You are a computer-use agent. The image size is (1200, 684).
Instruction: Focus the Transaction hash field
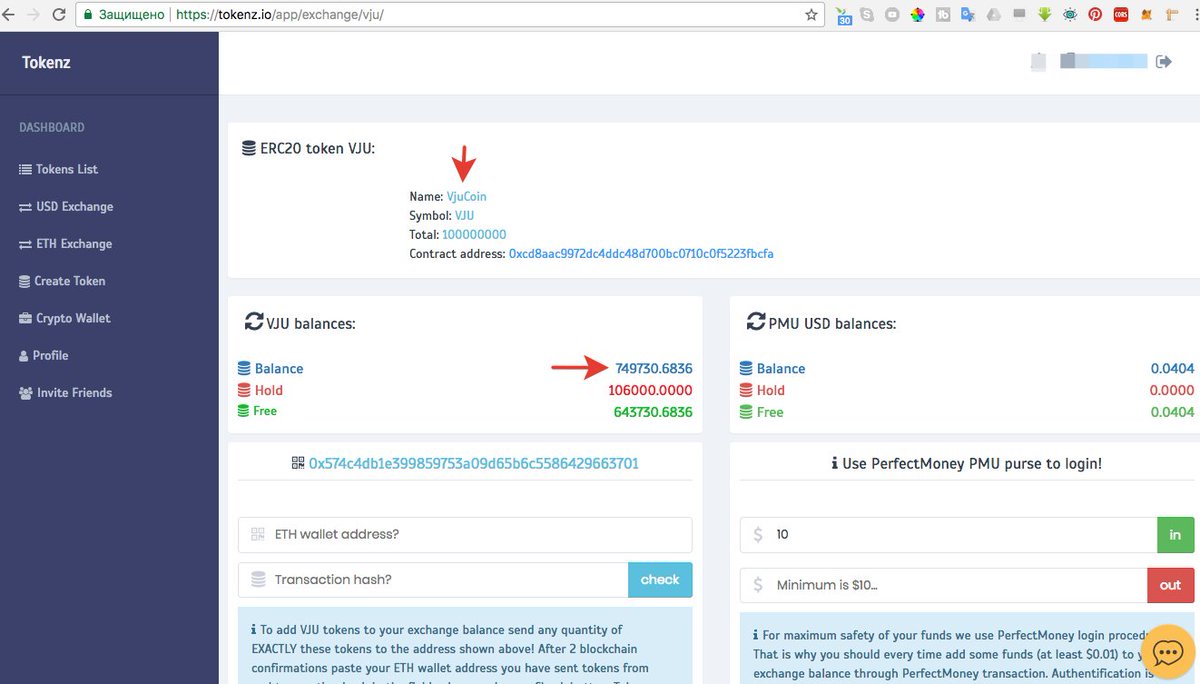[433, 579]
